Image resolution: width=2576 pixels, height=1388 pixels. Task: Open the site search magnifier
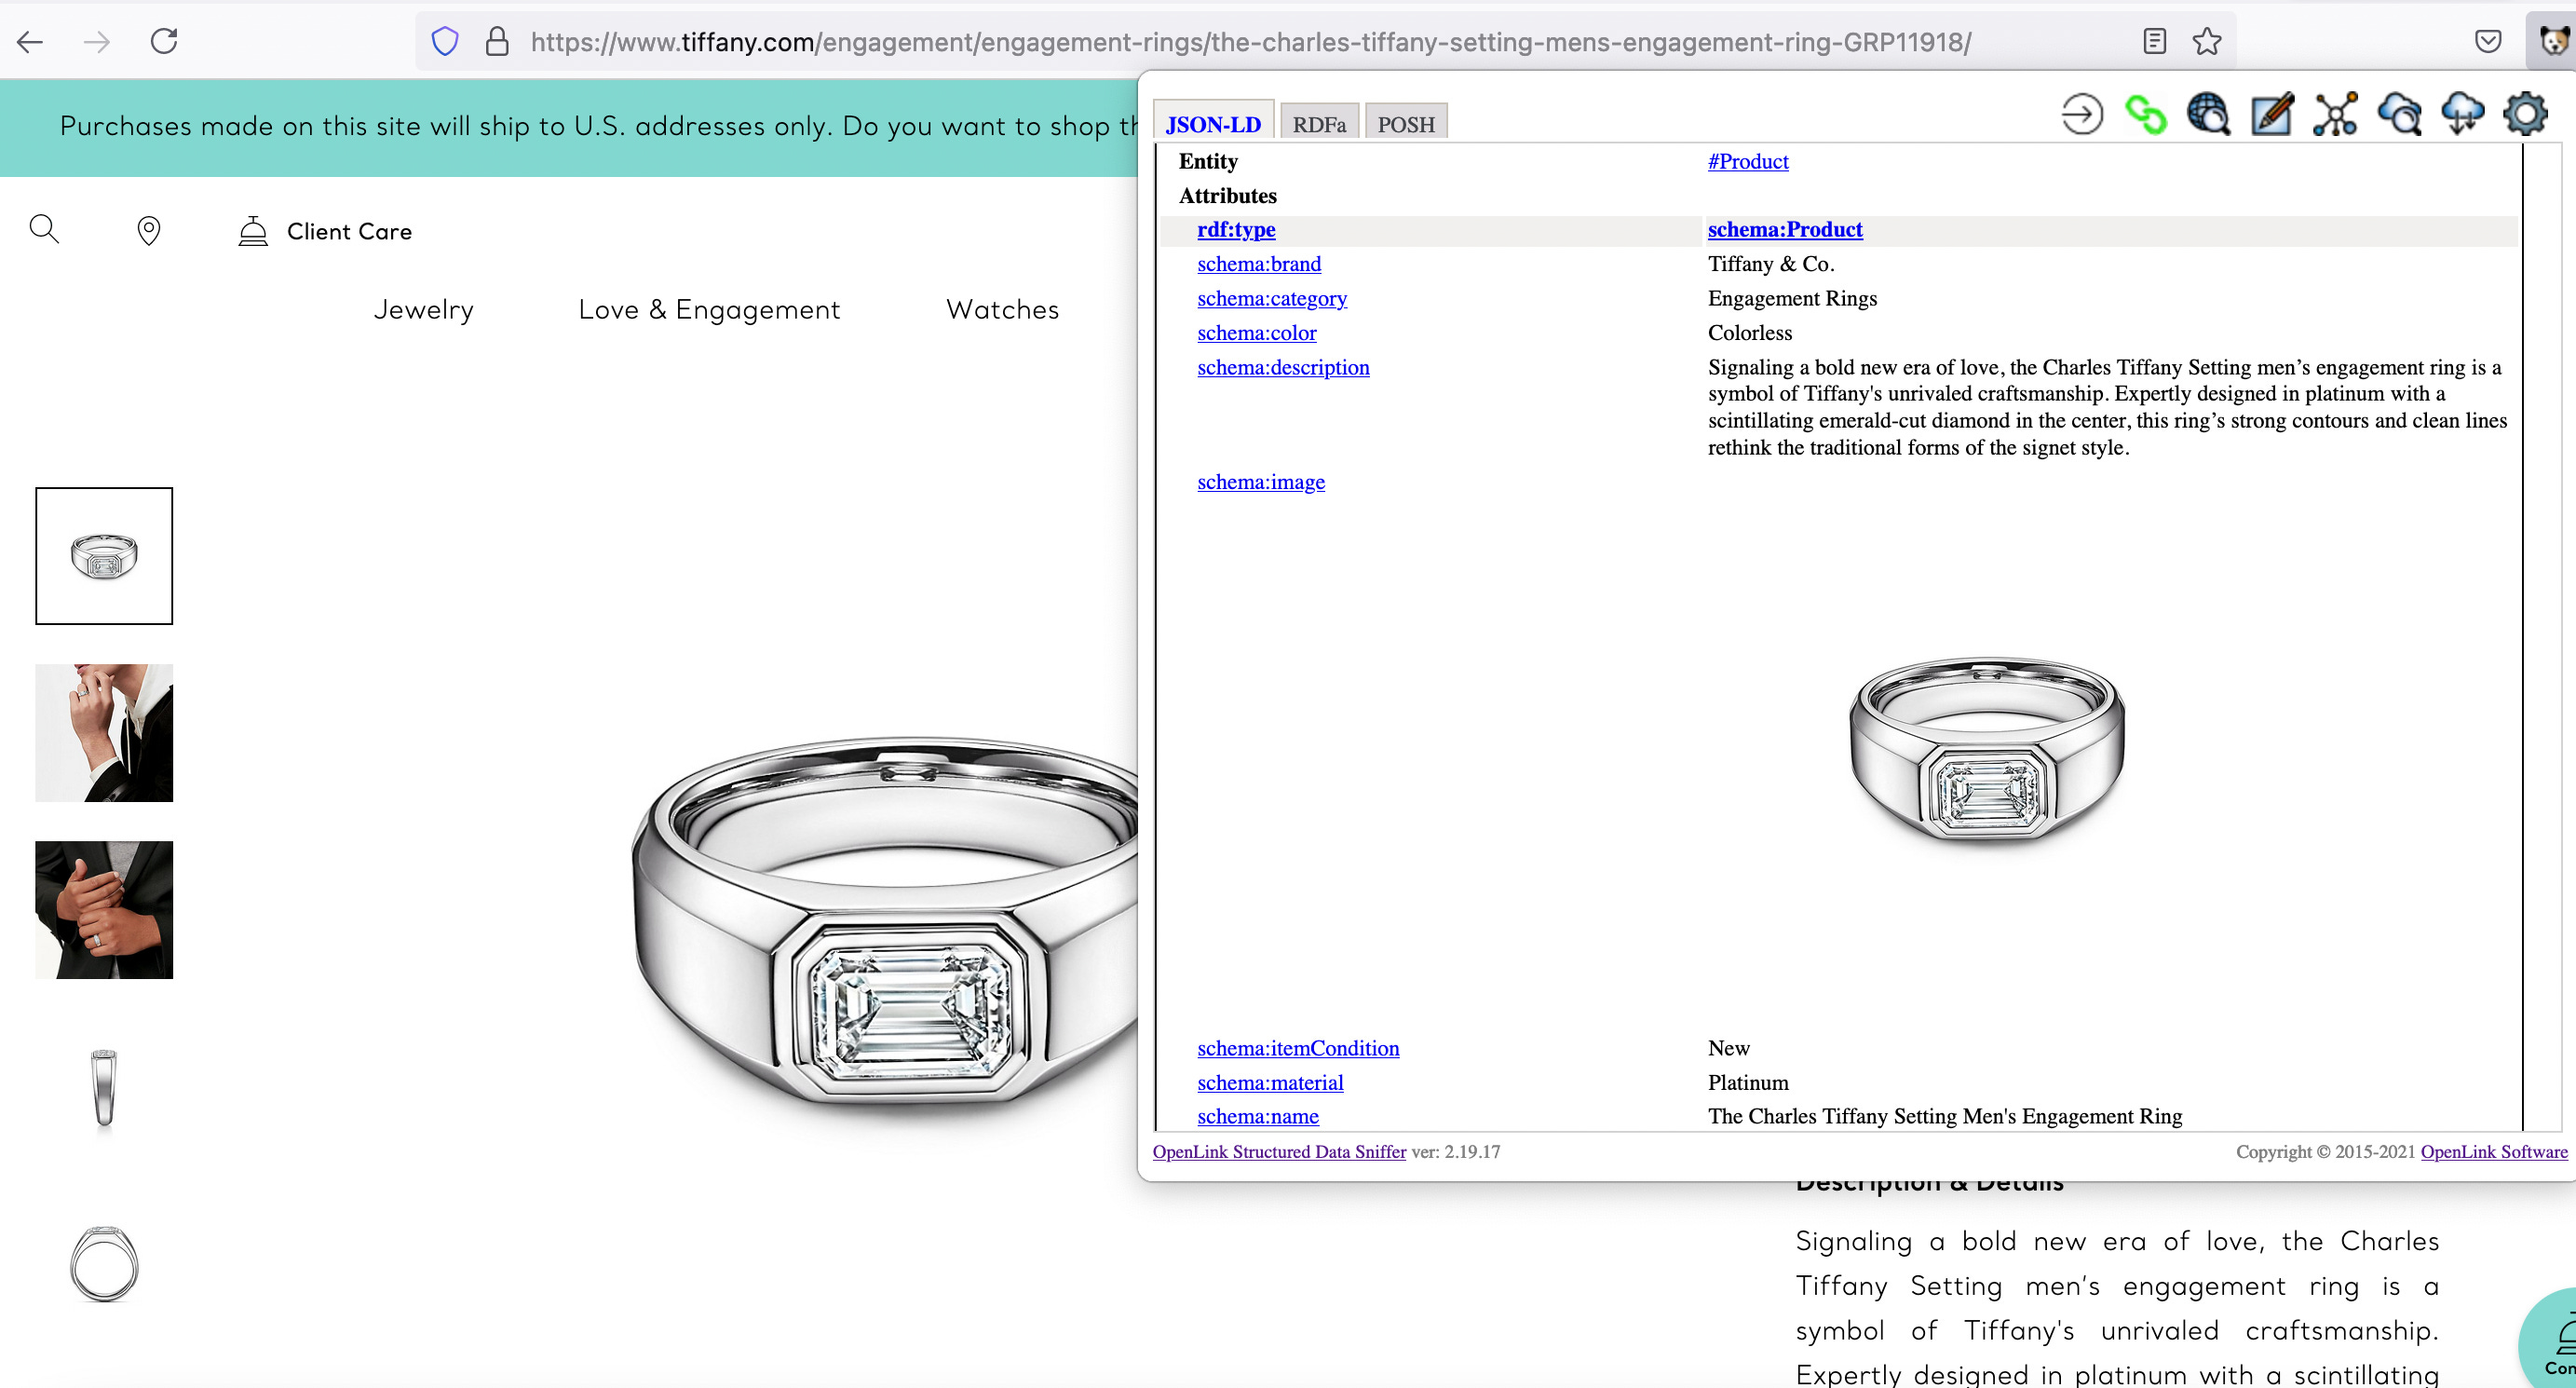coord(44,230)
